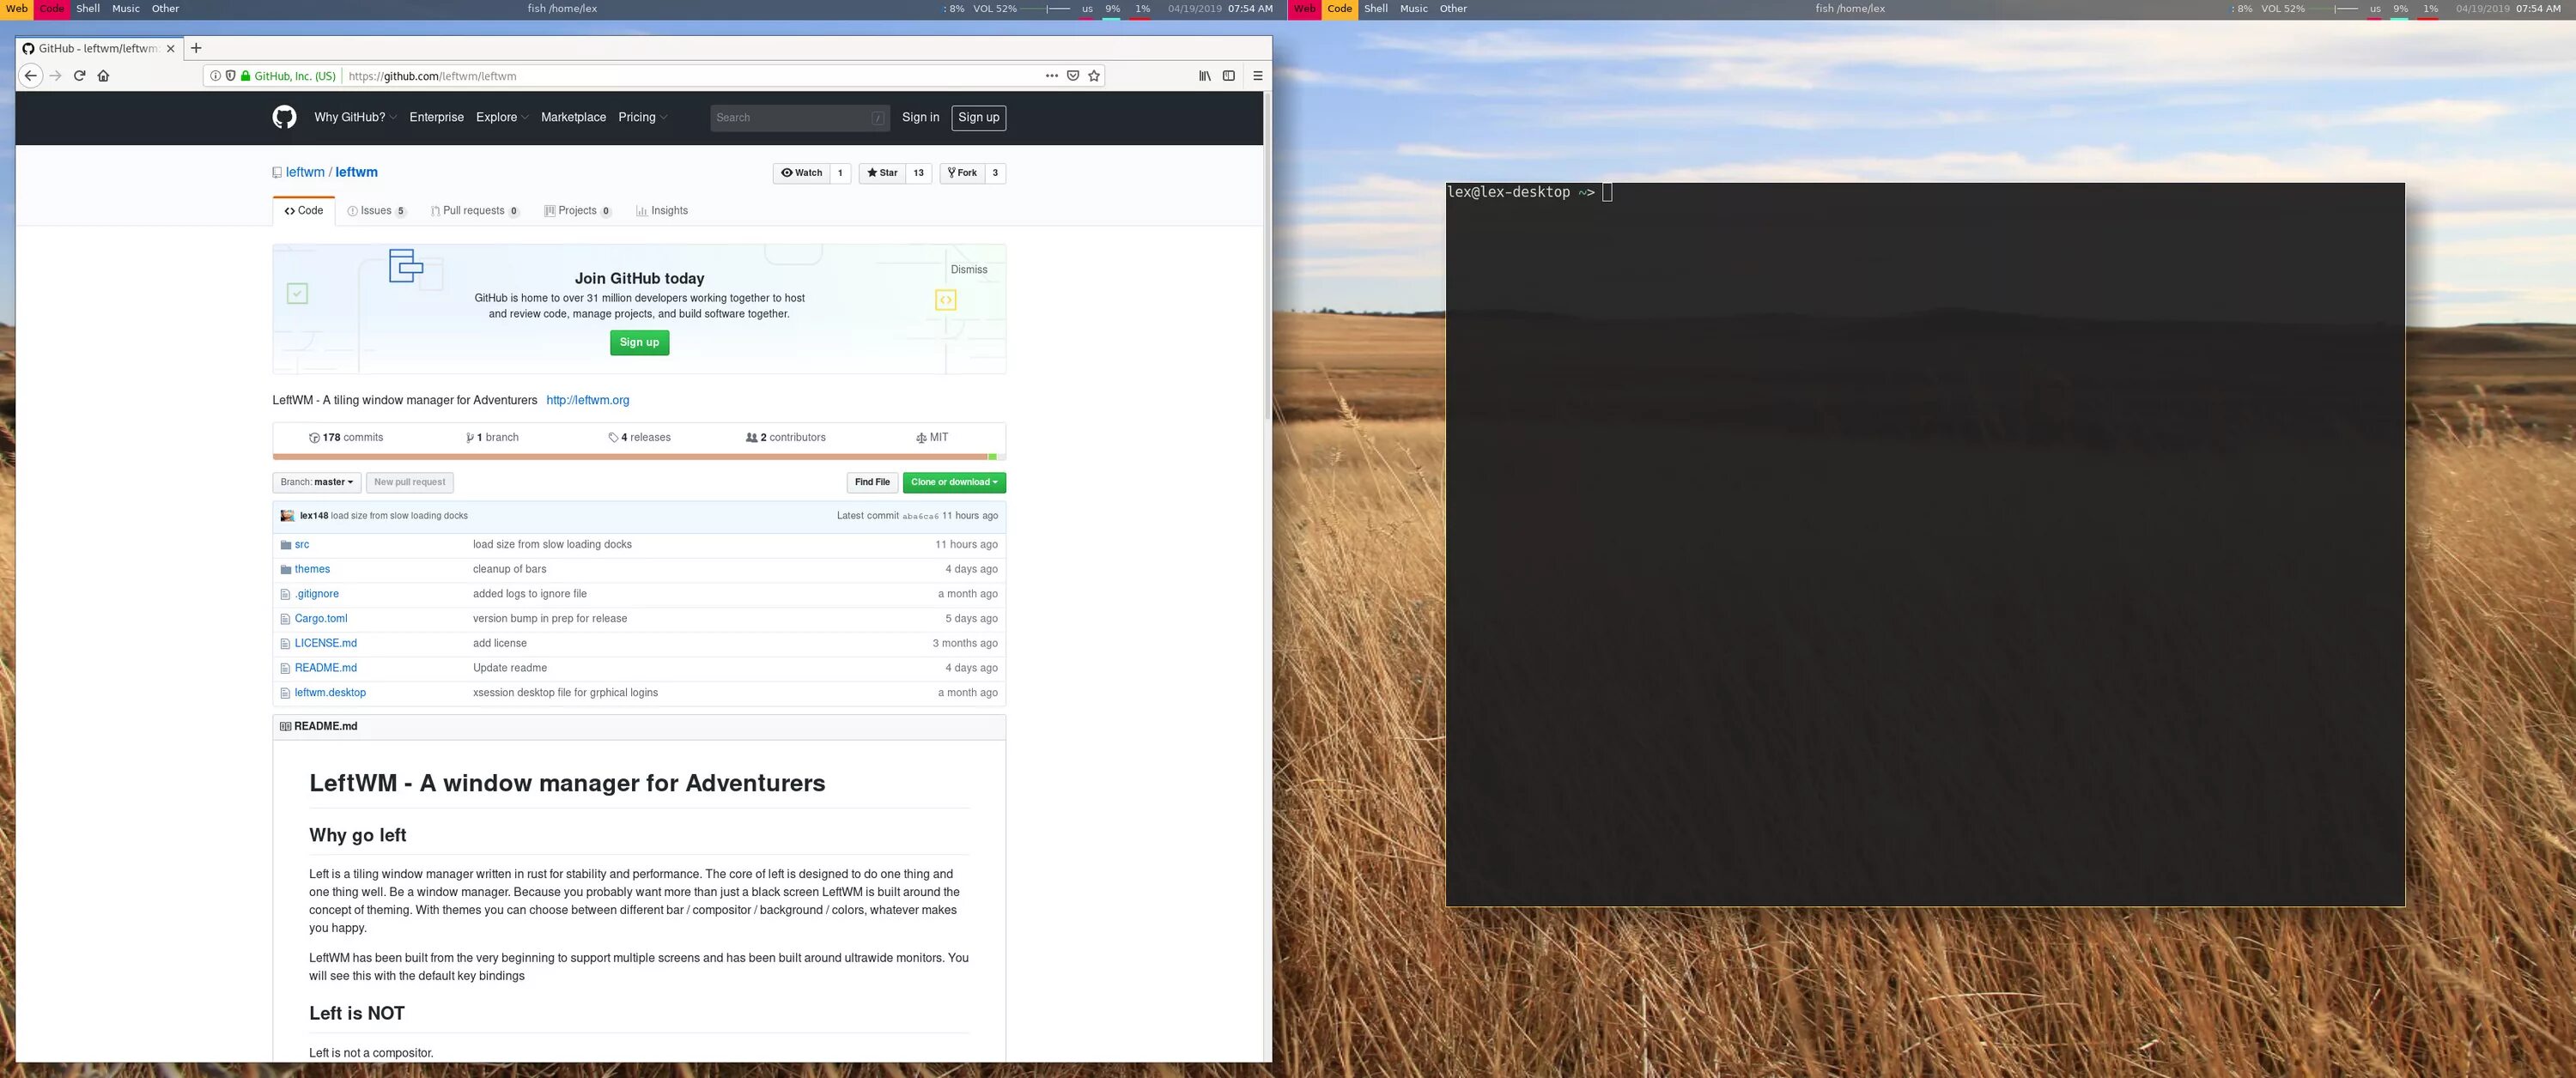The image size is (2576, 1078).
Task: Click the GitHub octocat logo
Action: [284, 117]
